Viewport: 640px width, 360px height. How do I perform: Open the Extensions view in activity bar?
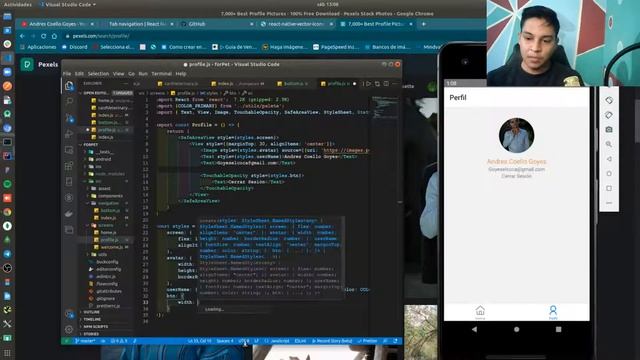pyautogui.click(x=69, y=166)
